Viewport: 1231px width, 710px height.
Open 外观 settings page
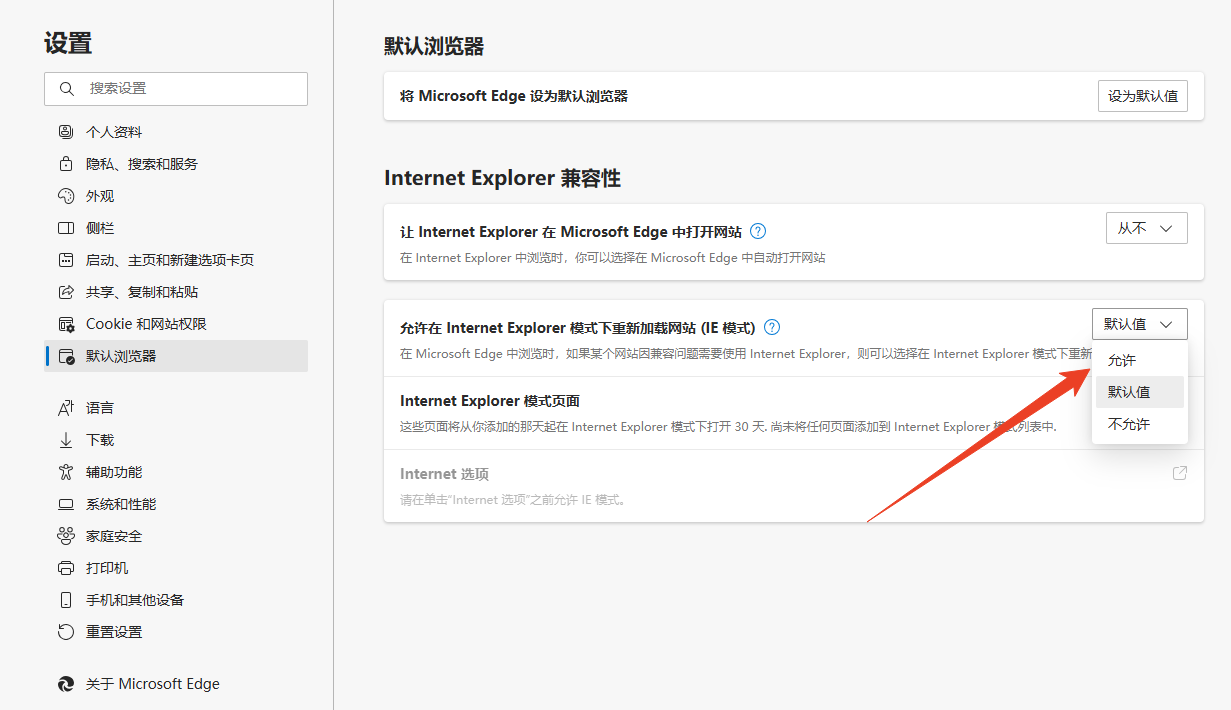point(176,196)
